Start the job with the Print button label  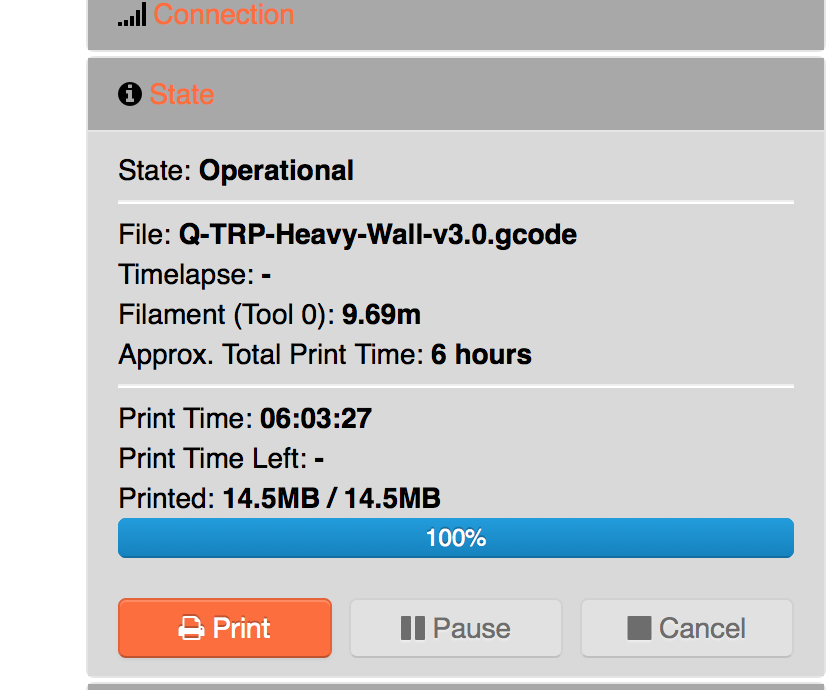point(242,629)
